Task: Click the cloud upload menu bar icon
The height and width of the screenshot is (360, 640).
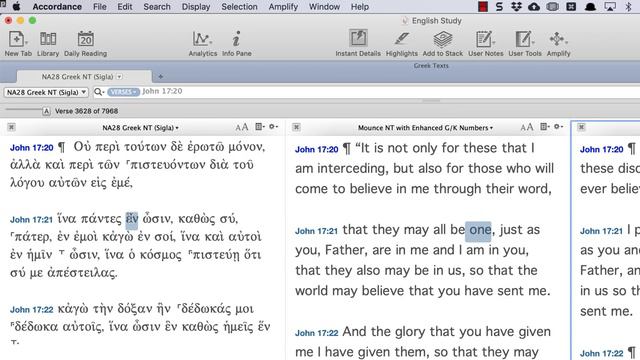Action: click(x=534, y=7)
